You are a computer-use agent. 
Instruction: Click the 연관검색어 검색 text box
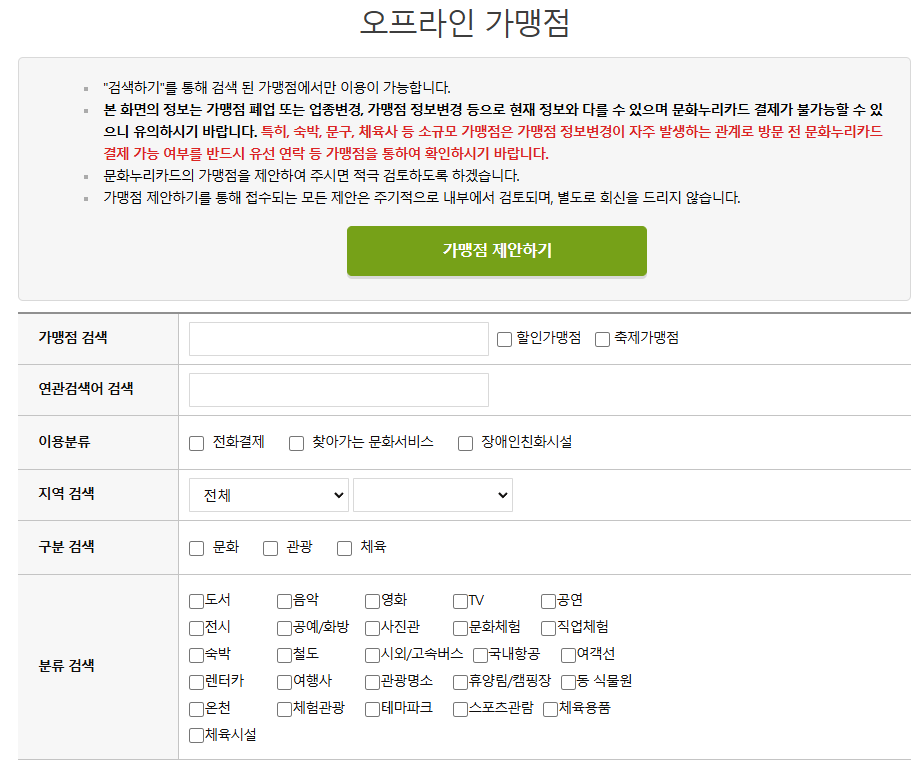click(337, 390)
